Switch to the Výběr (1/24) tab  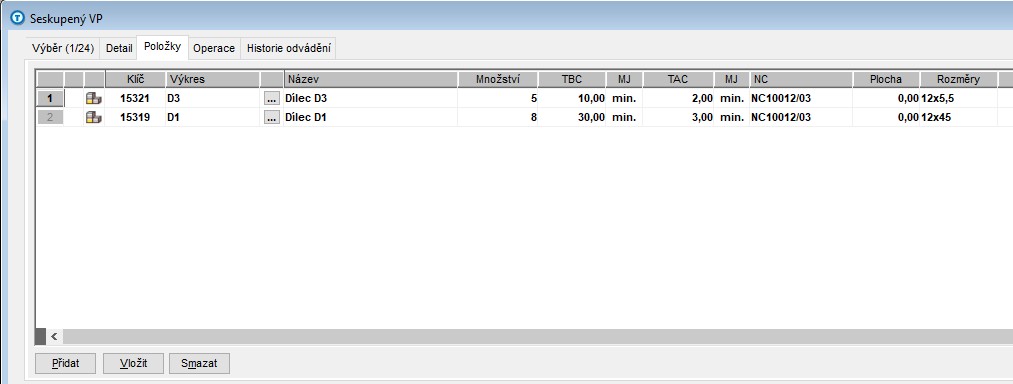63,48
